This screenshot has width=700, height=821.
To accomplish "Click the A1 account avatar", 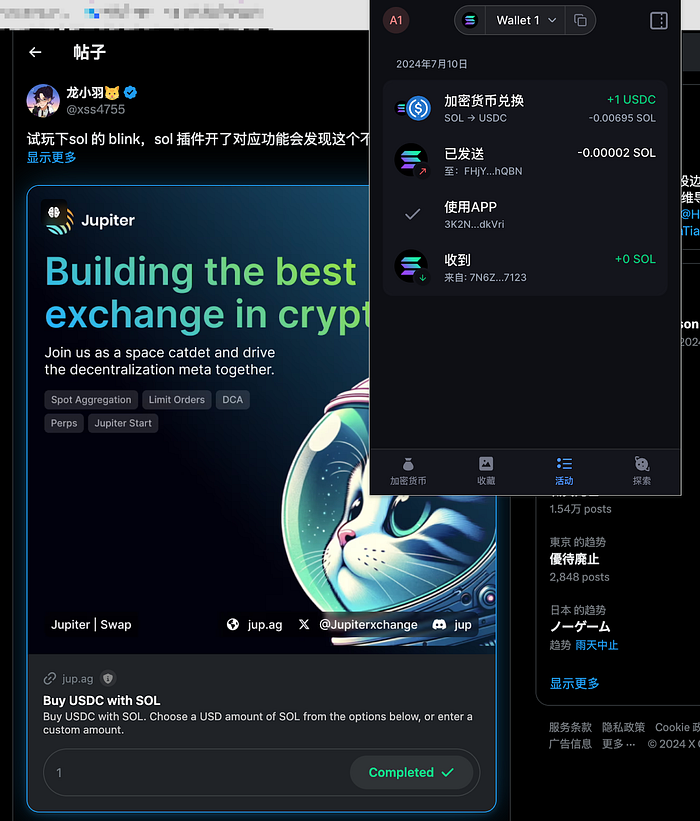I will 396,20.
